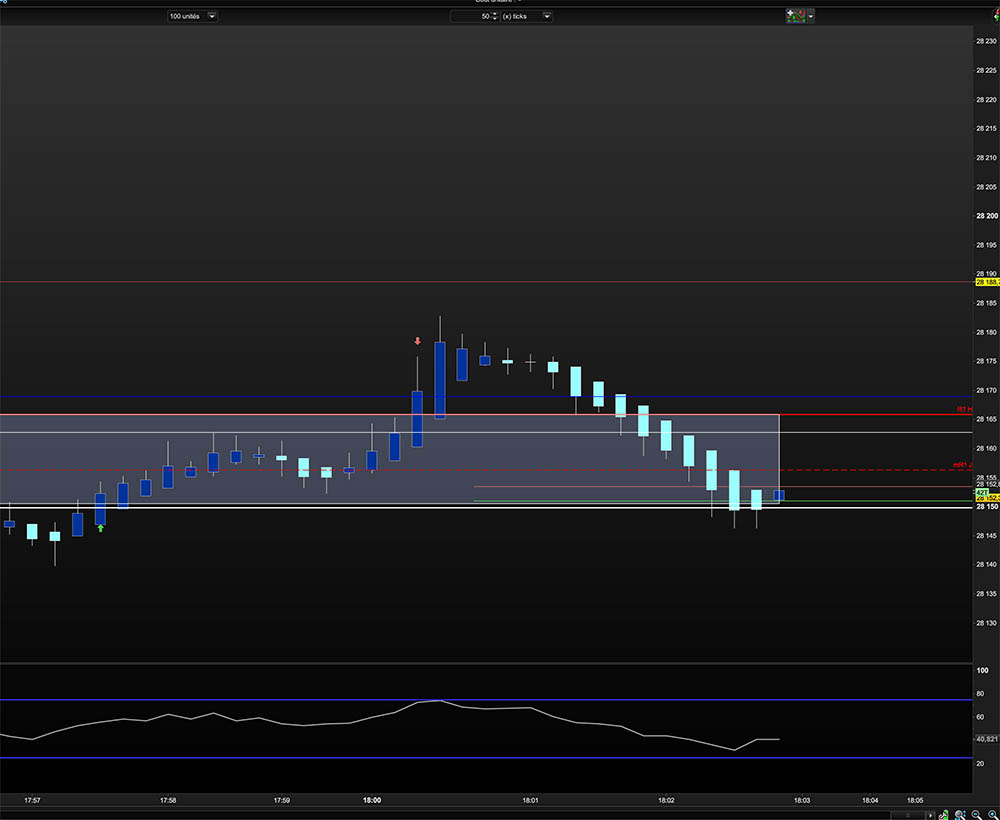Open the (x) ticks timeframe dropdown
1000x820 pixels.
[x=526, y=16]
